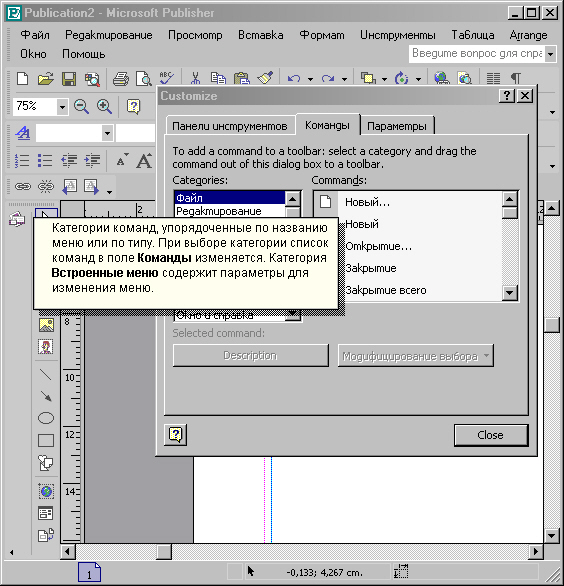Click the numbered list icon
Viewport: 564px width, 586px height.
coord(22,161)
